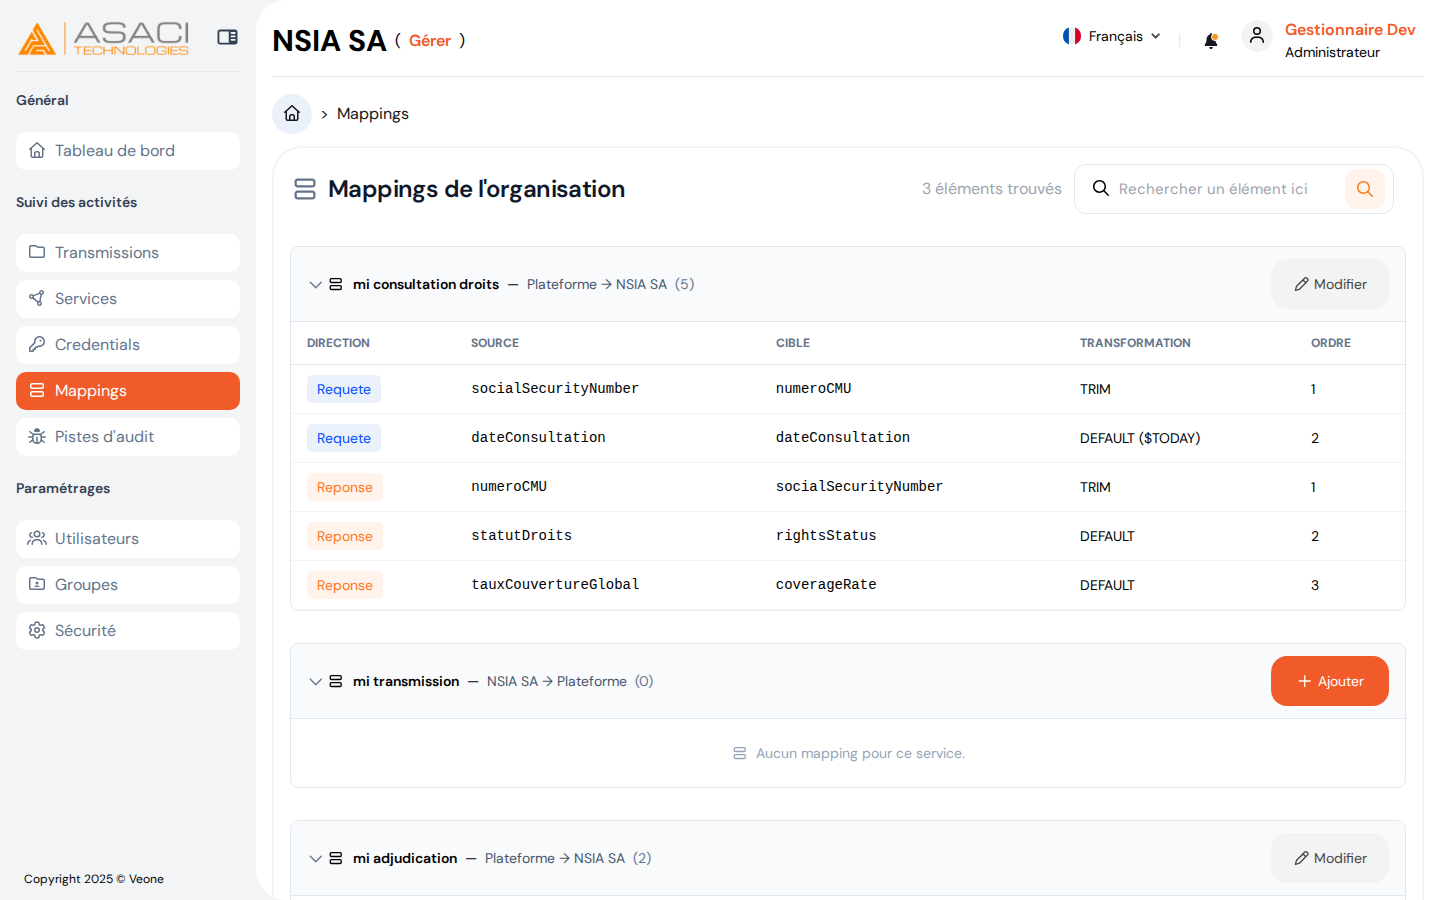Open Utilisateurs sidebar entry
The image size is (1440, 900).
coord(128,539)
